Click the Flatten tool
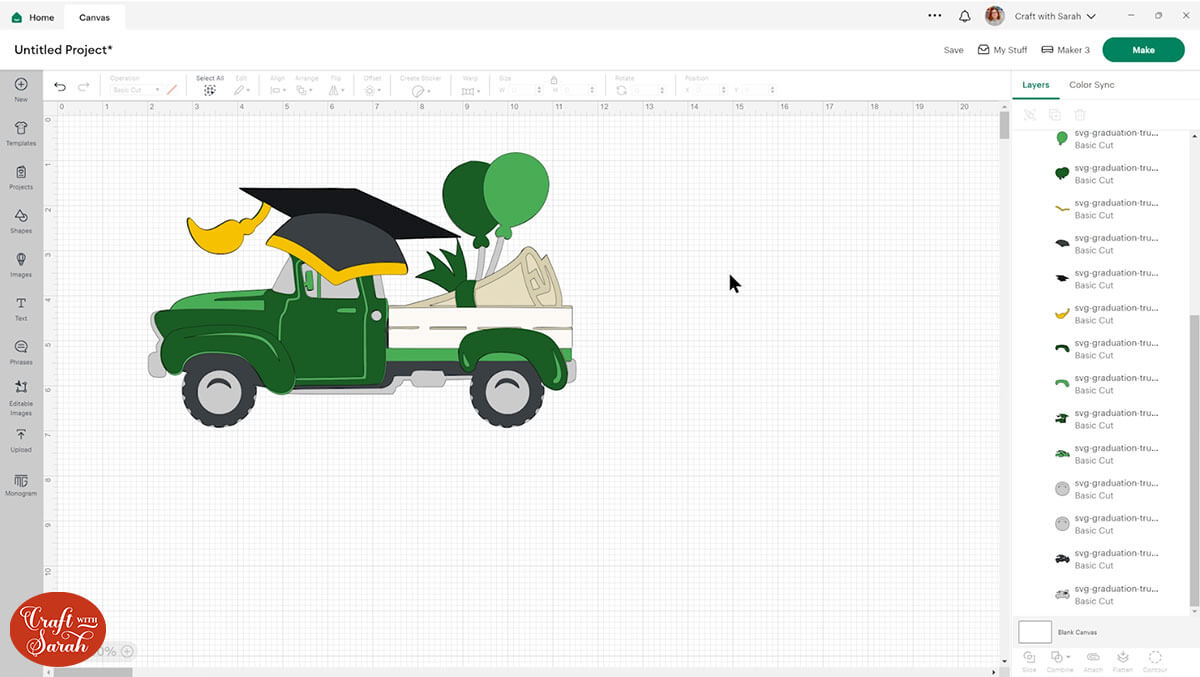Image resolution: width=1200 pixels, height=677 pixels. coord(1123,660)
